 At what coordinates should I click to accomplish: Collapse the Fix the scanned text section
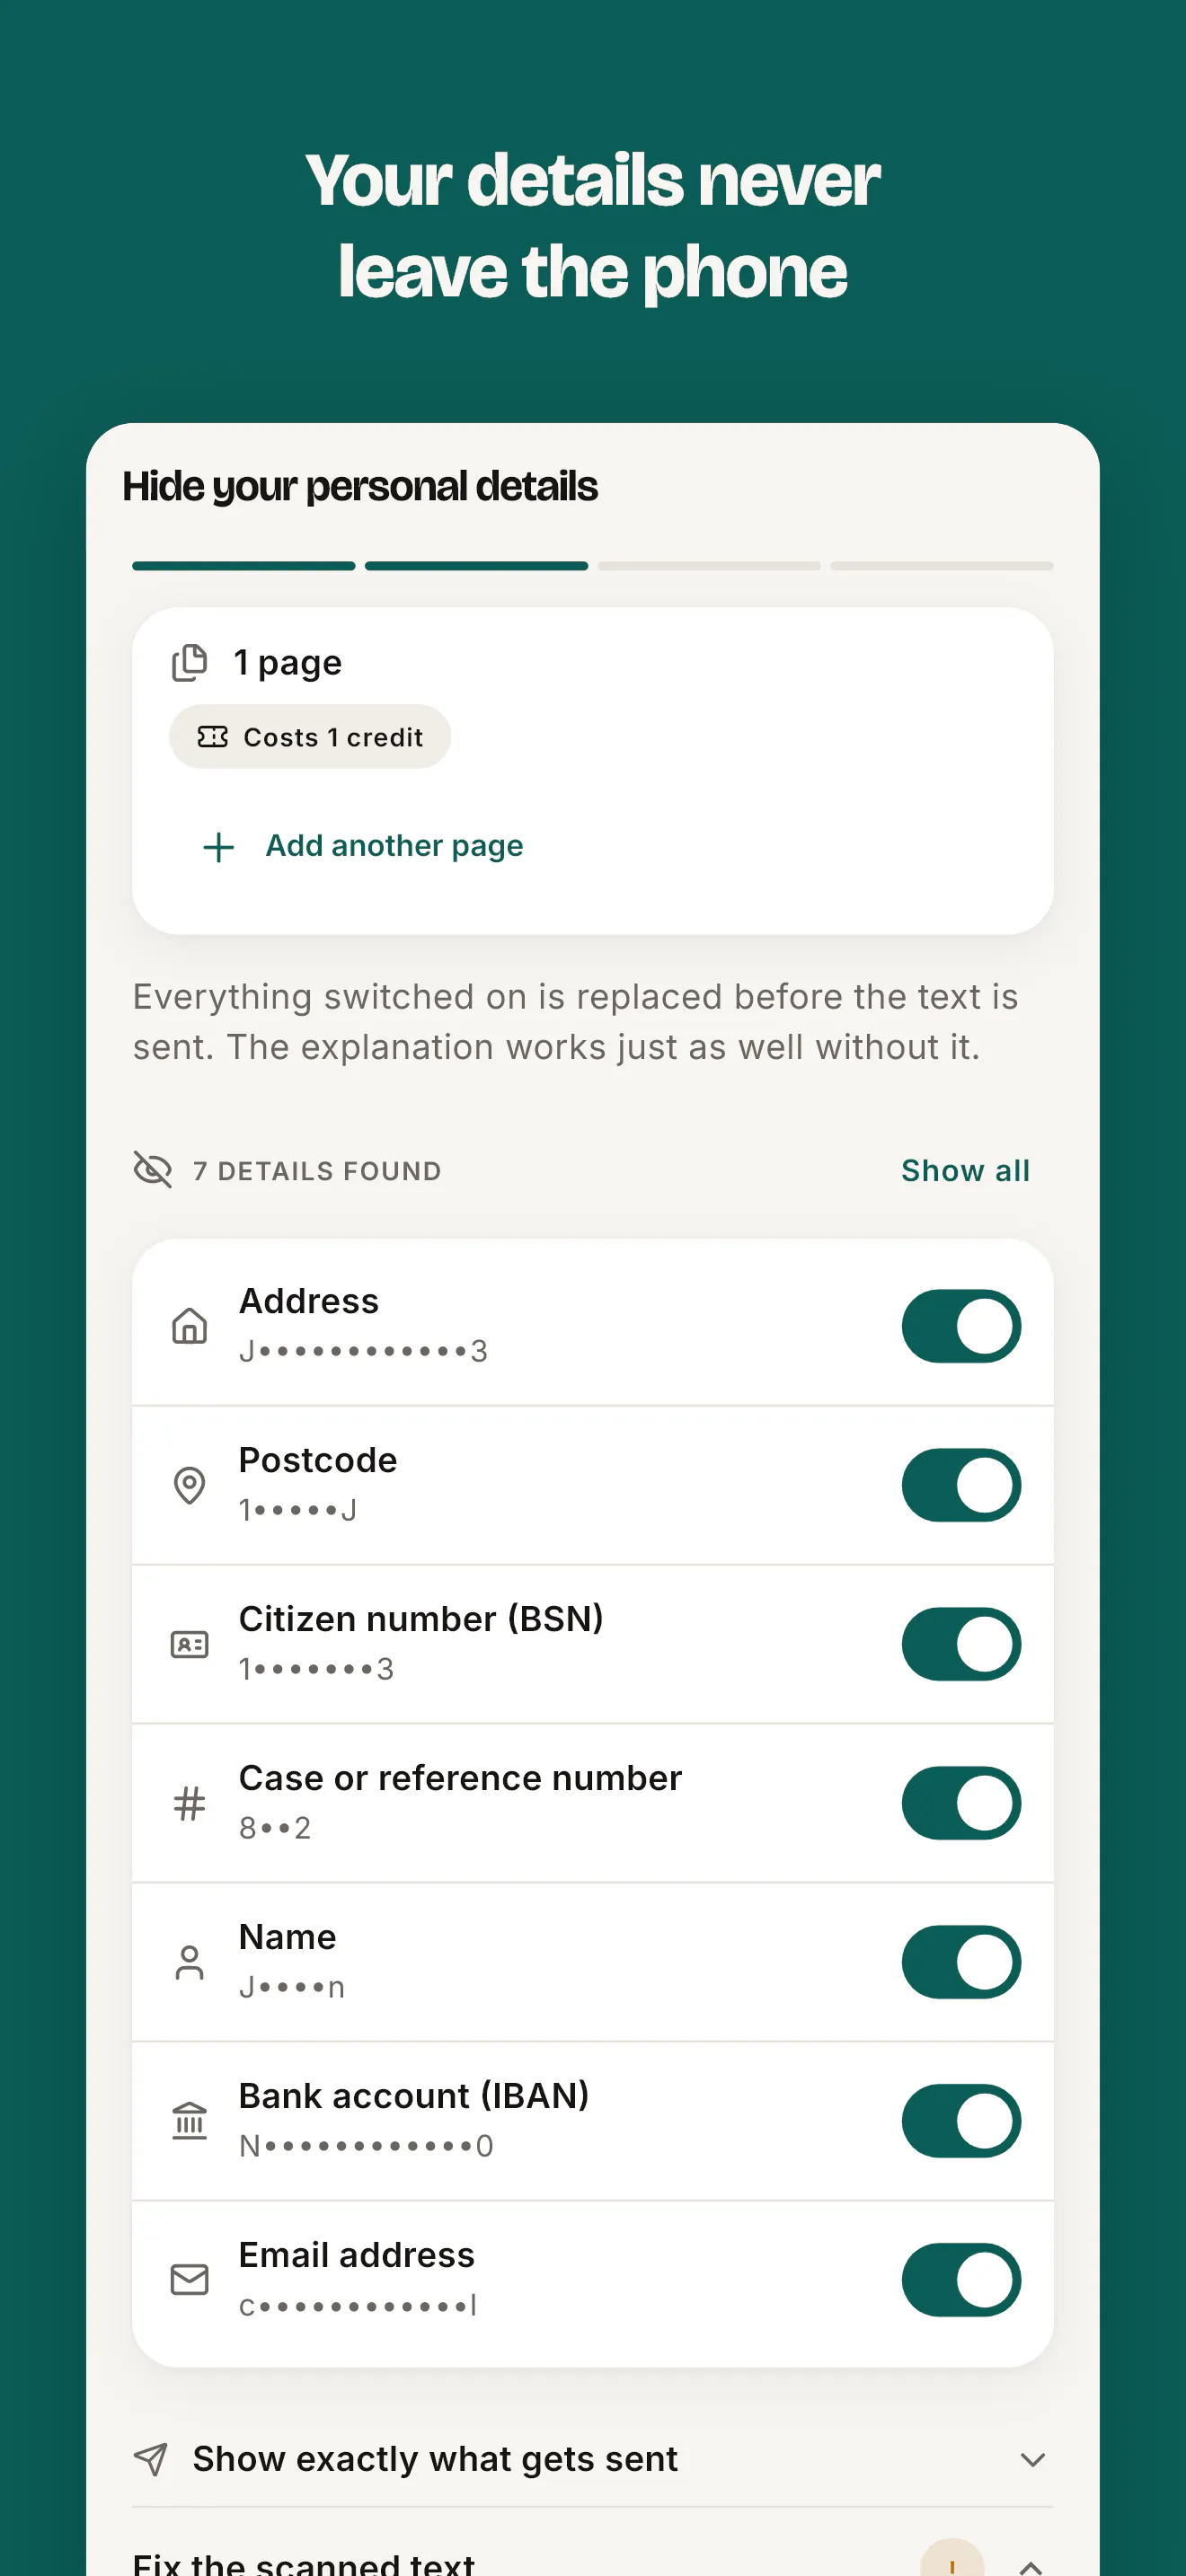pyautogui.click(x=1031, y=2565)
